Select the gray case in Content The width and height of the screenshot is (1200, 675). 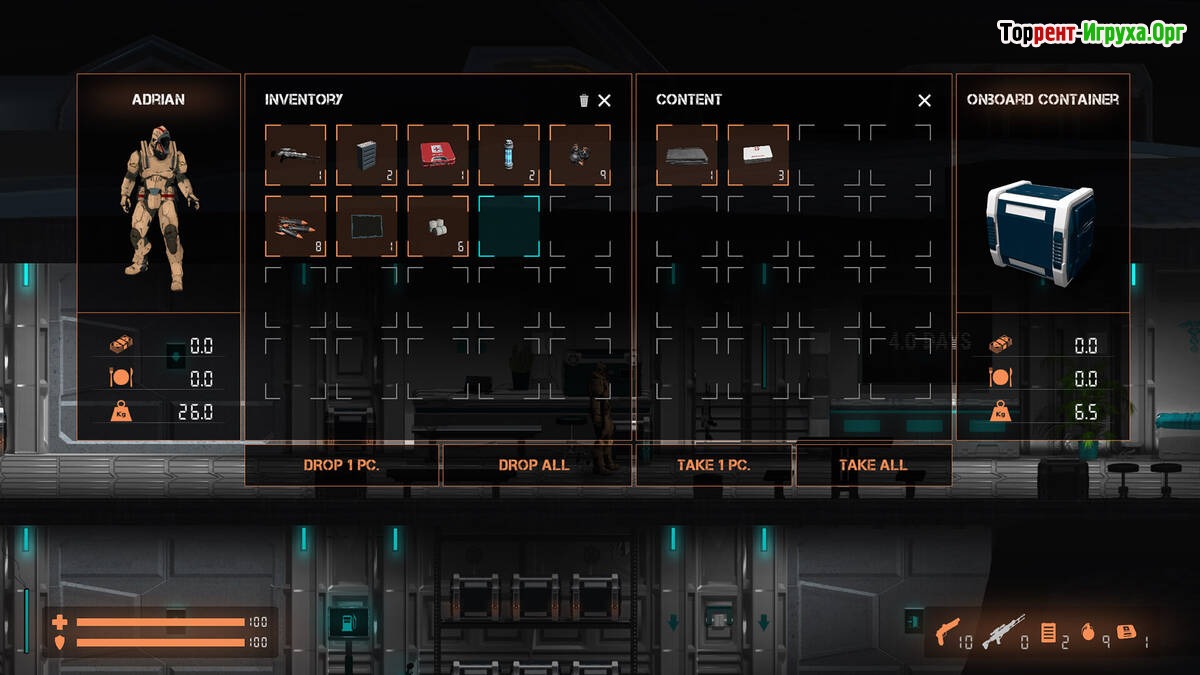click(x=687, y=155)
